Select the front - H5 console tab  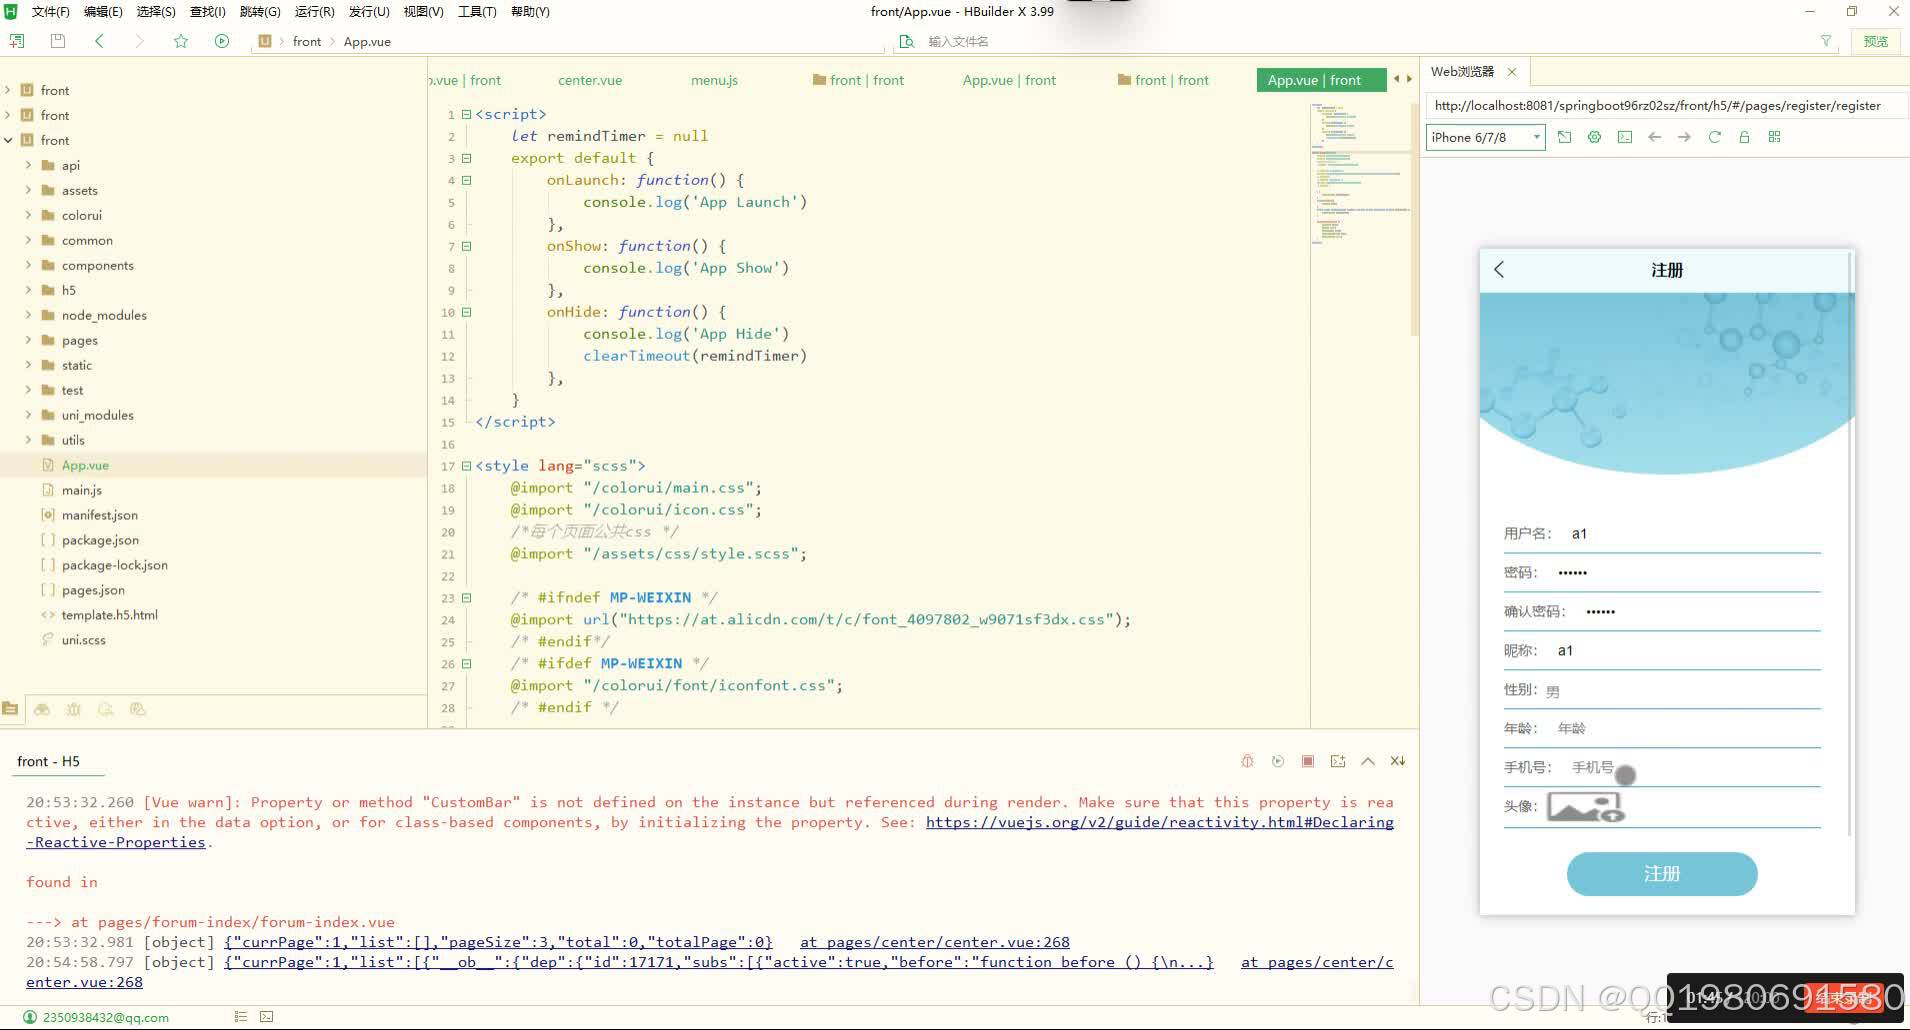tap(48, 761)
